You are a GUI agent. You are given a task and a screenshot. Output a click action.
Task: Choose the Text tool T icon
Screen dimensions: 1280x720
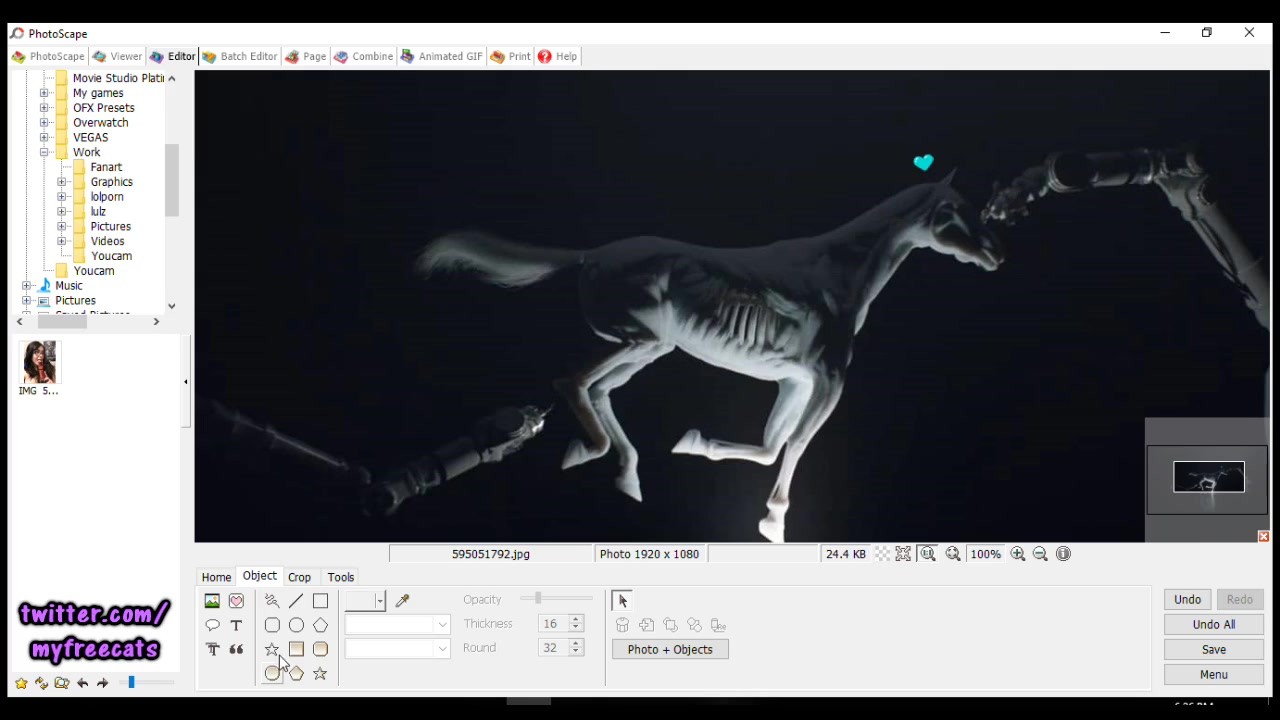click(236, 625)
